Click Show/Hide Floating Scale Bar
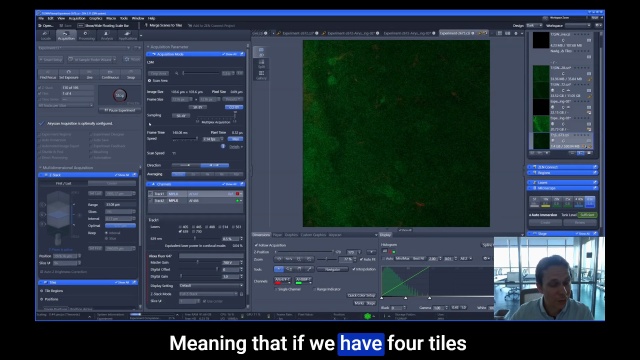 tap(103, 26)
